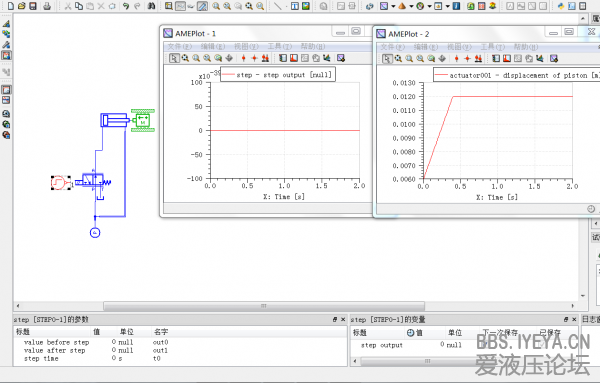Click the Print icon in main toolbar

47,6
